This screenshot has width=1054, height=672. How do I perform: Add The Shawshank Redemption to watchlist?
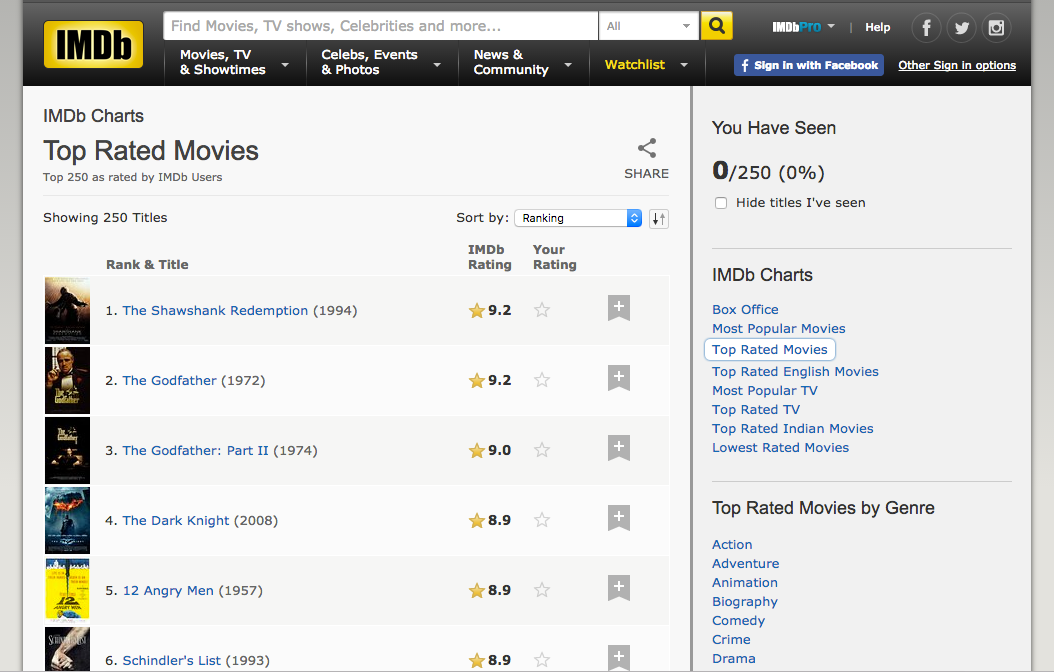coord(619,308)
